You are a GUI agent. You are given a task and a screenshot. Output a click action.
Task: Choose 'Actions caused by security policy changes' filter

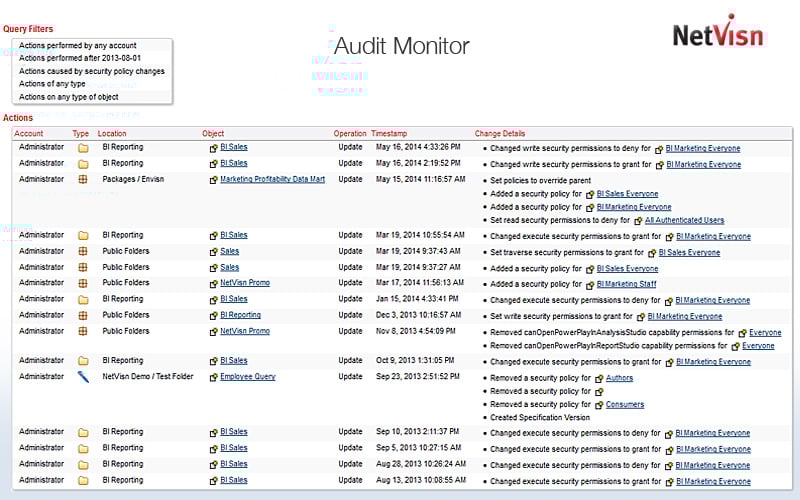pos(92,72)
